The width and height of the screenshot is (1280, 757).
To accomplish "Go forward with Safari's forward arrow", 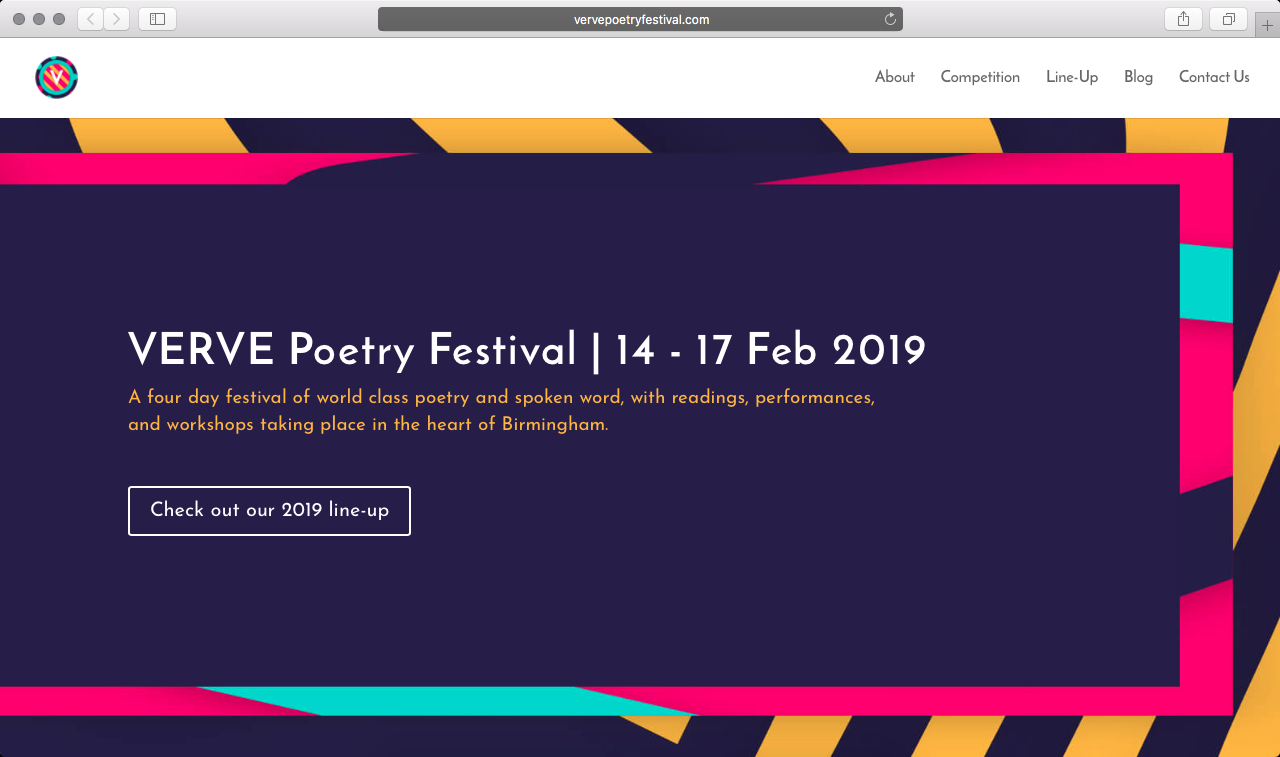I will (117, 19).
